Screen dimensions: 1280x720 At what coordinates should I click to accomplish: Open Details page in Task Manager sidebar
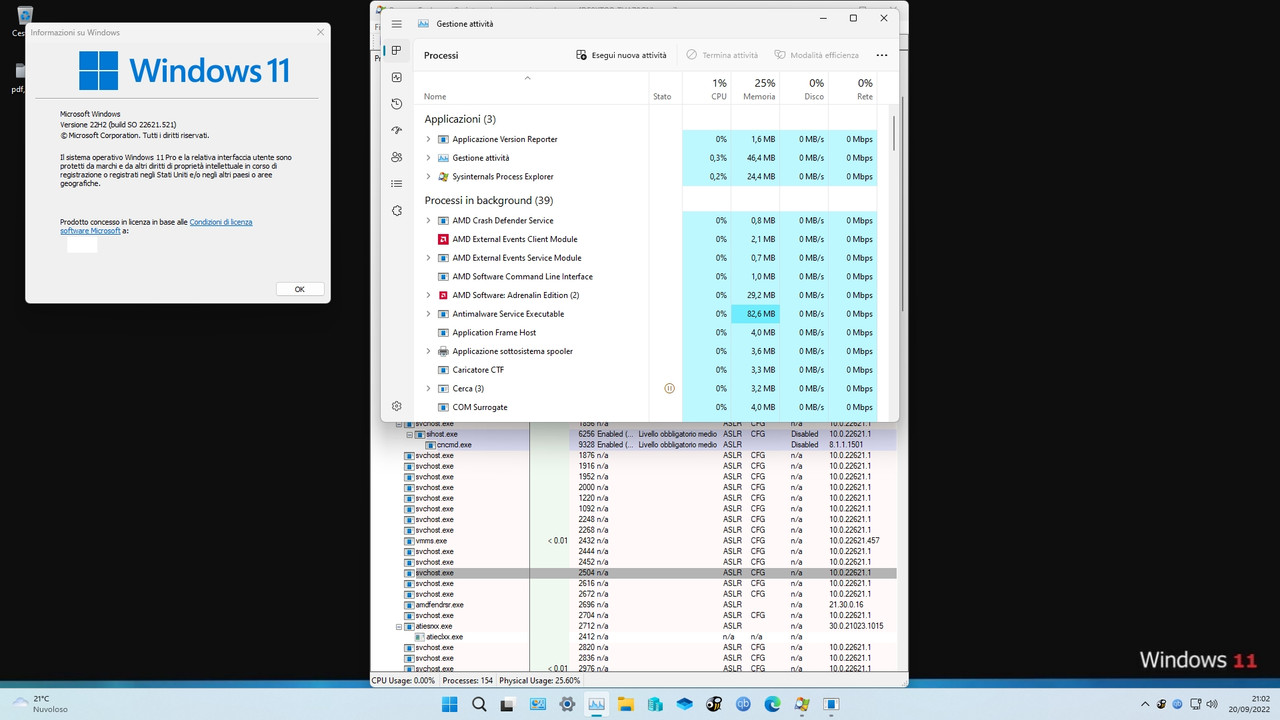(x=397, y=184)
